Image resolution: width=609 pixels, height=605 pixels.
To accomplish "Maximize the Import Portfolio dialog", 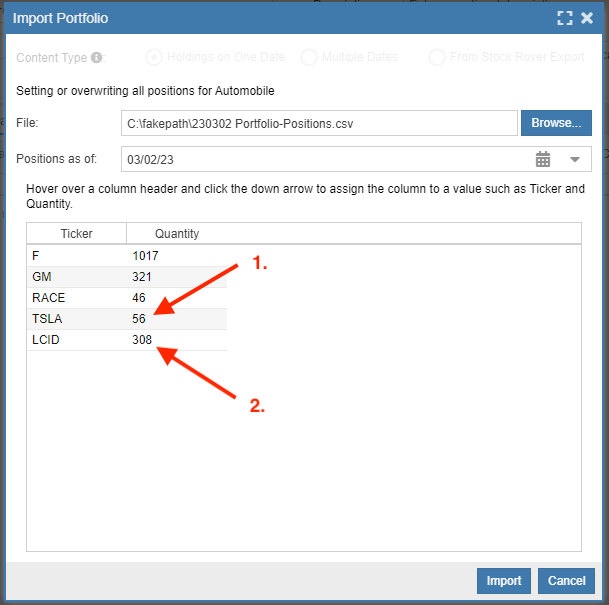I will pos(564,18).
